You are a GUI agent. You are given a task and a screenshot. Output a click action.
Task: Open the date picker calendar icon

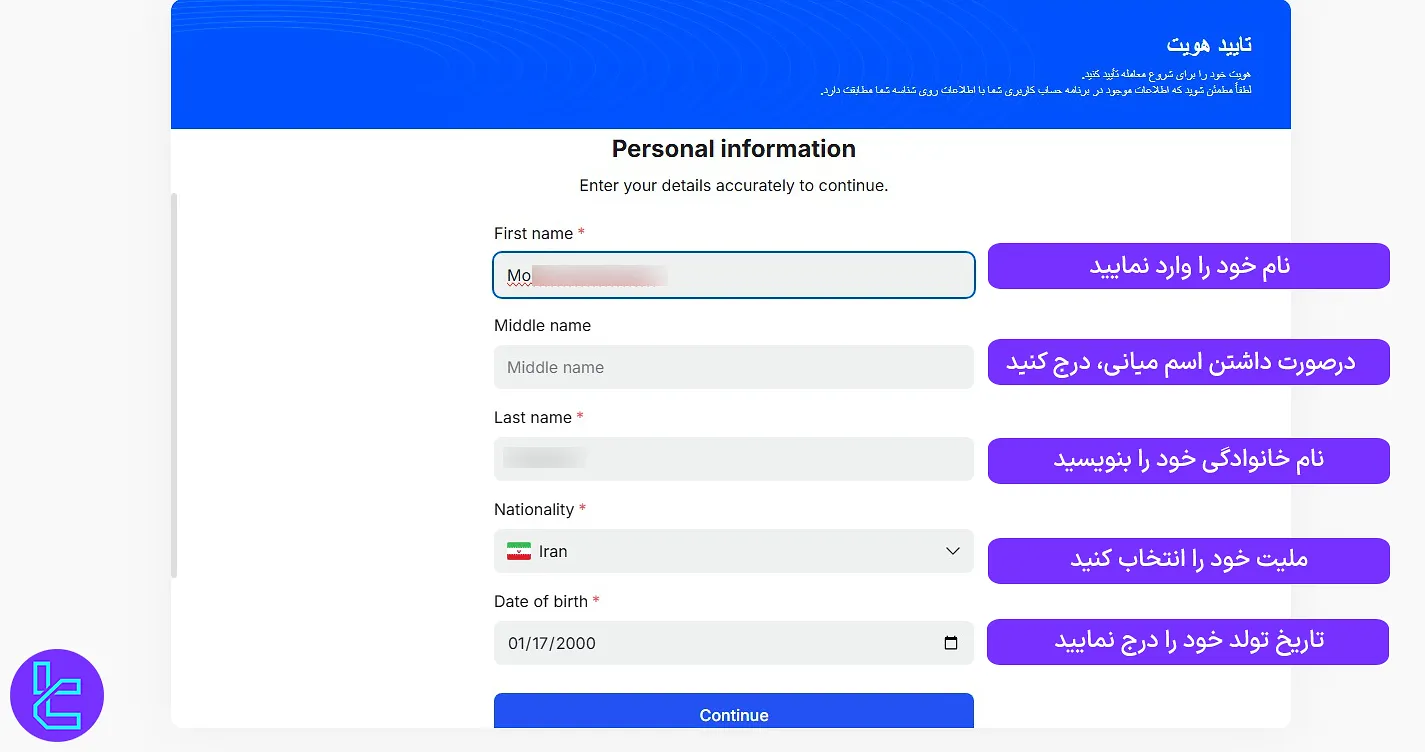[x=950, y=643]
